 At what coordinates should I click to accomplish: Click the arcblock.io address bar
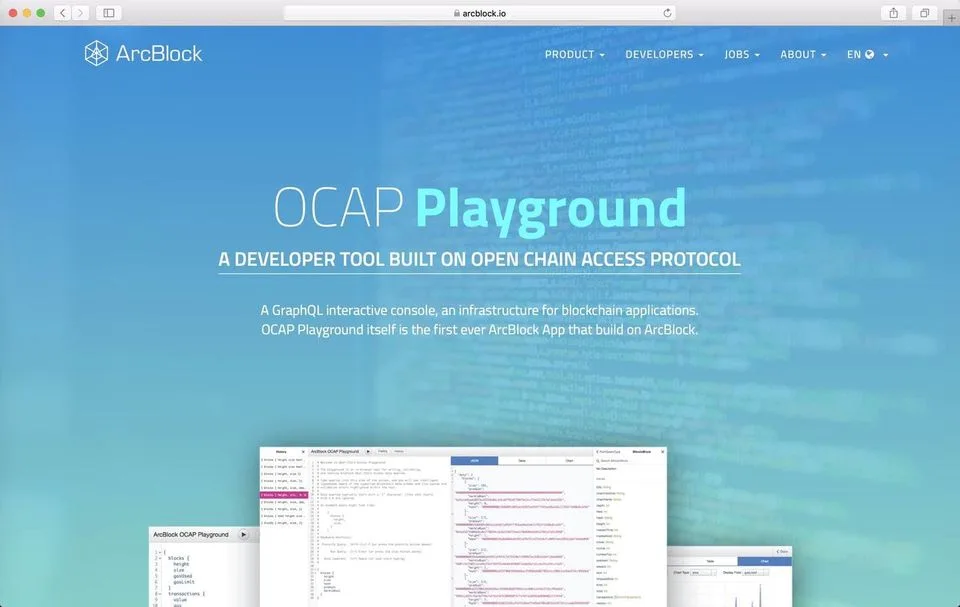click(479, 13)
